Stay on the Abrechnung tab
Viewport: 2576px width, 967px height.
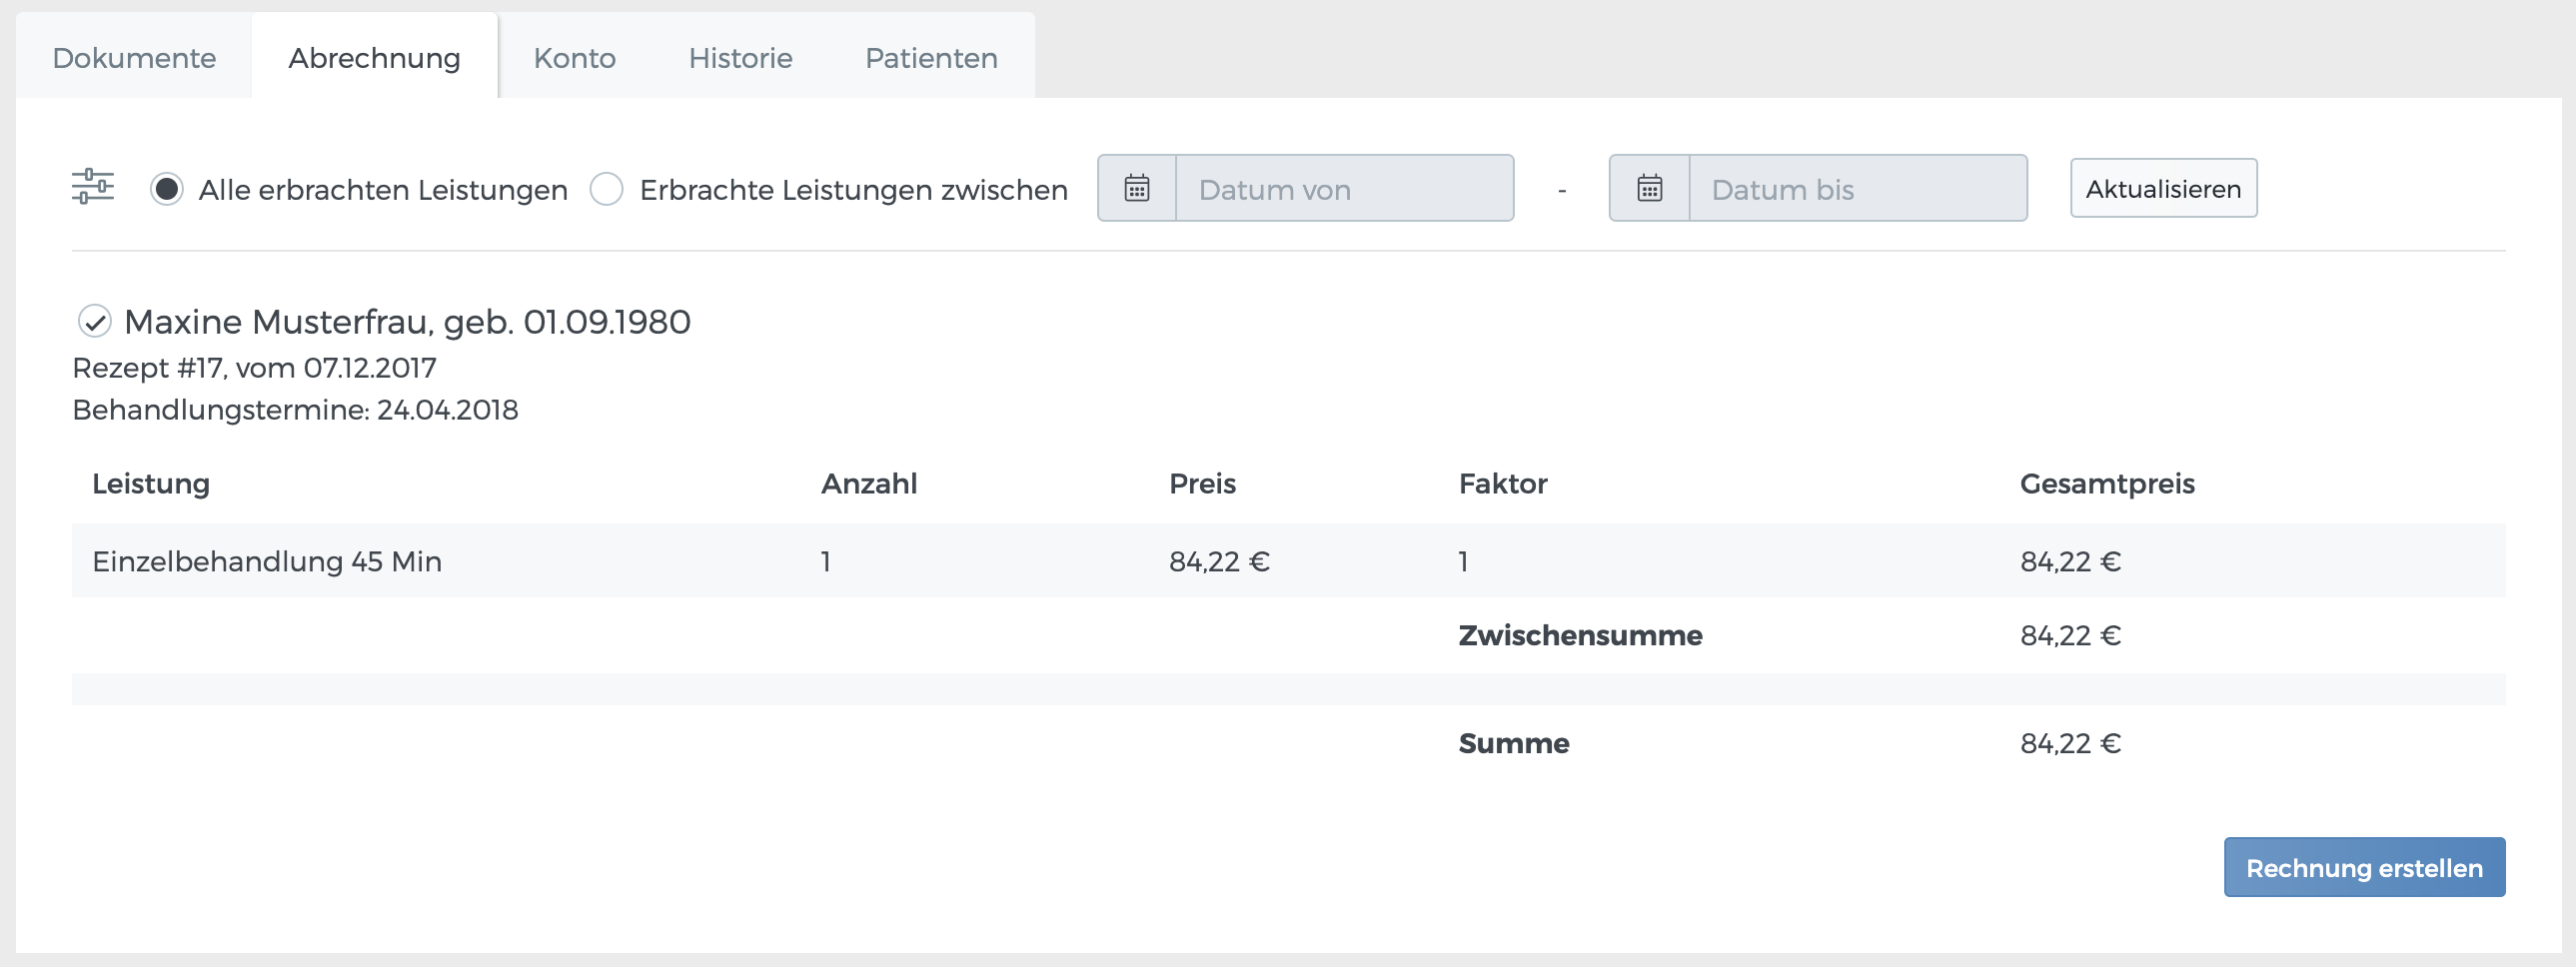pos(374,58)
